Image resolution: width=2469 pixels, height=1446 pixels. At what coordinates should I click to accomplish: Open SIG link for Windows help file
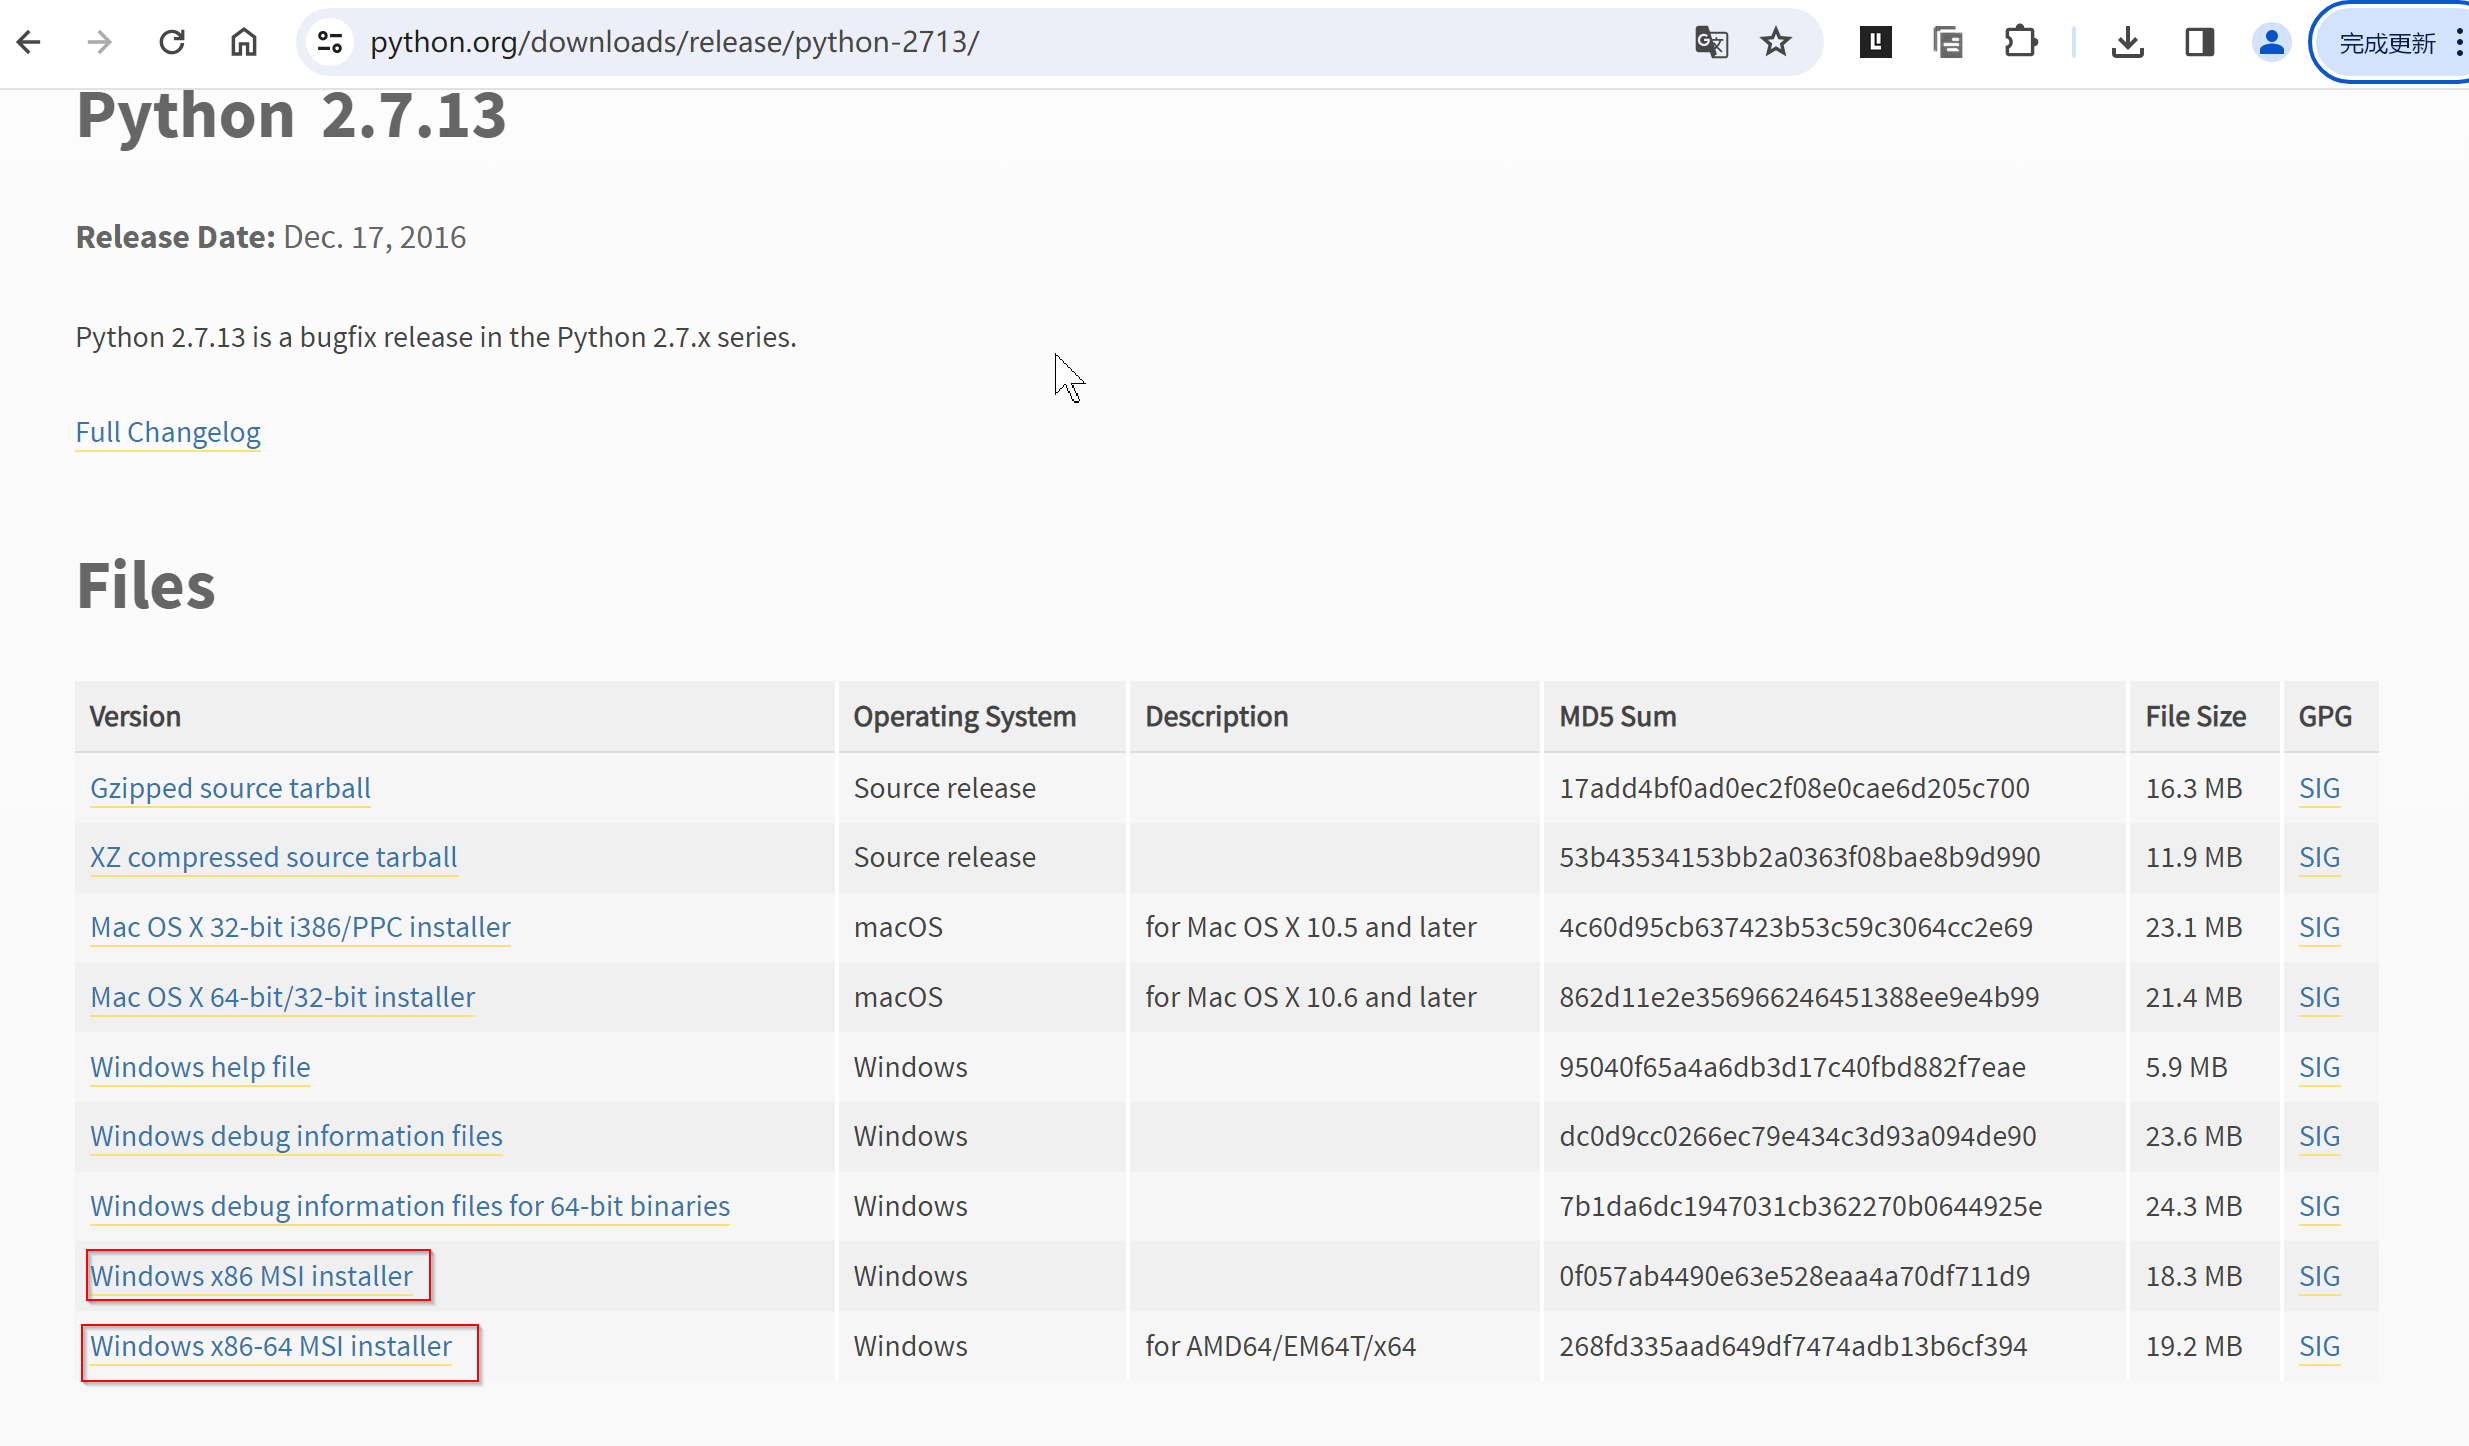(2319, 1067)
